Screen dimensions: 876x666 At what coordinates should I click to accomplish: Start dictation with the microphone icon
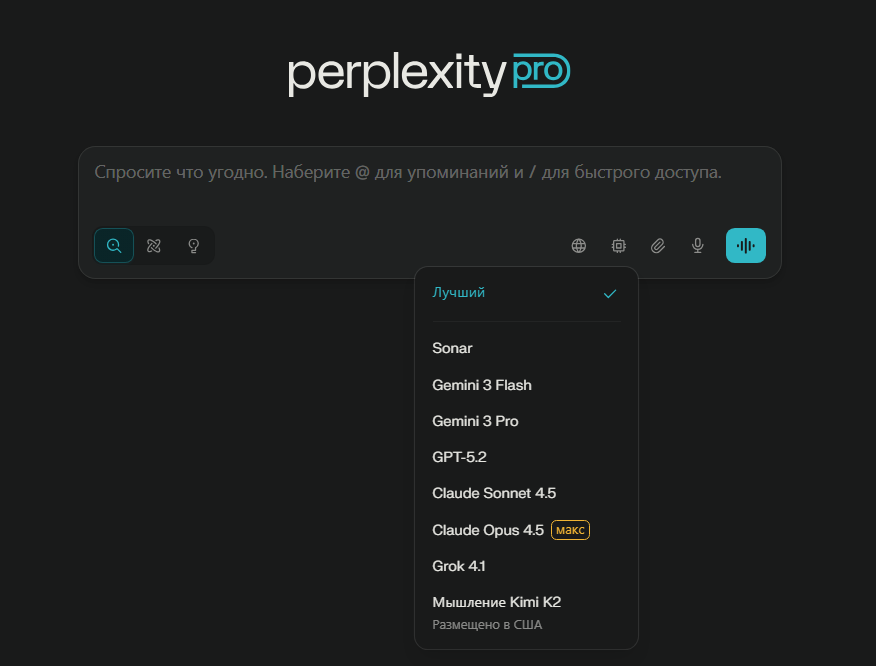point(698,246)
